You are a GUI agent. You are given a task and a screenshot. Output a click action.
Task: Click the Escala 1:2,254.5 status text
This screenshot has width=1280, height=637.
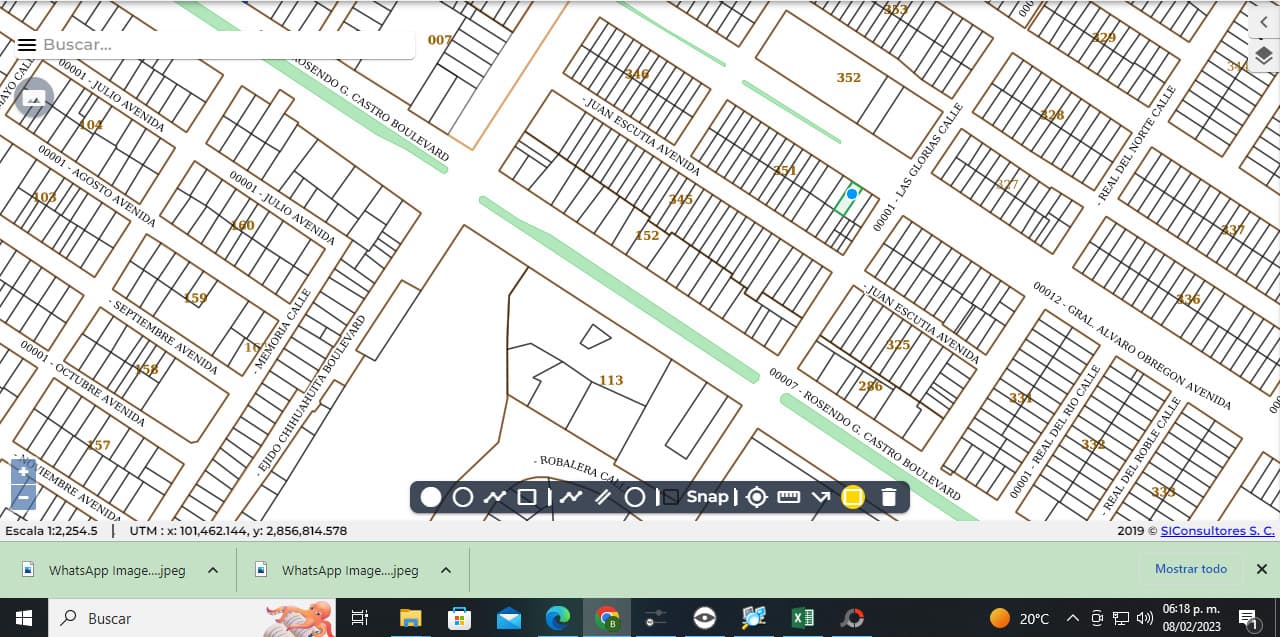[x=51, y=531]
